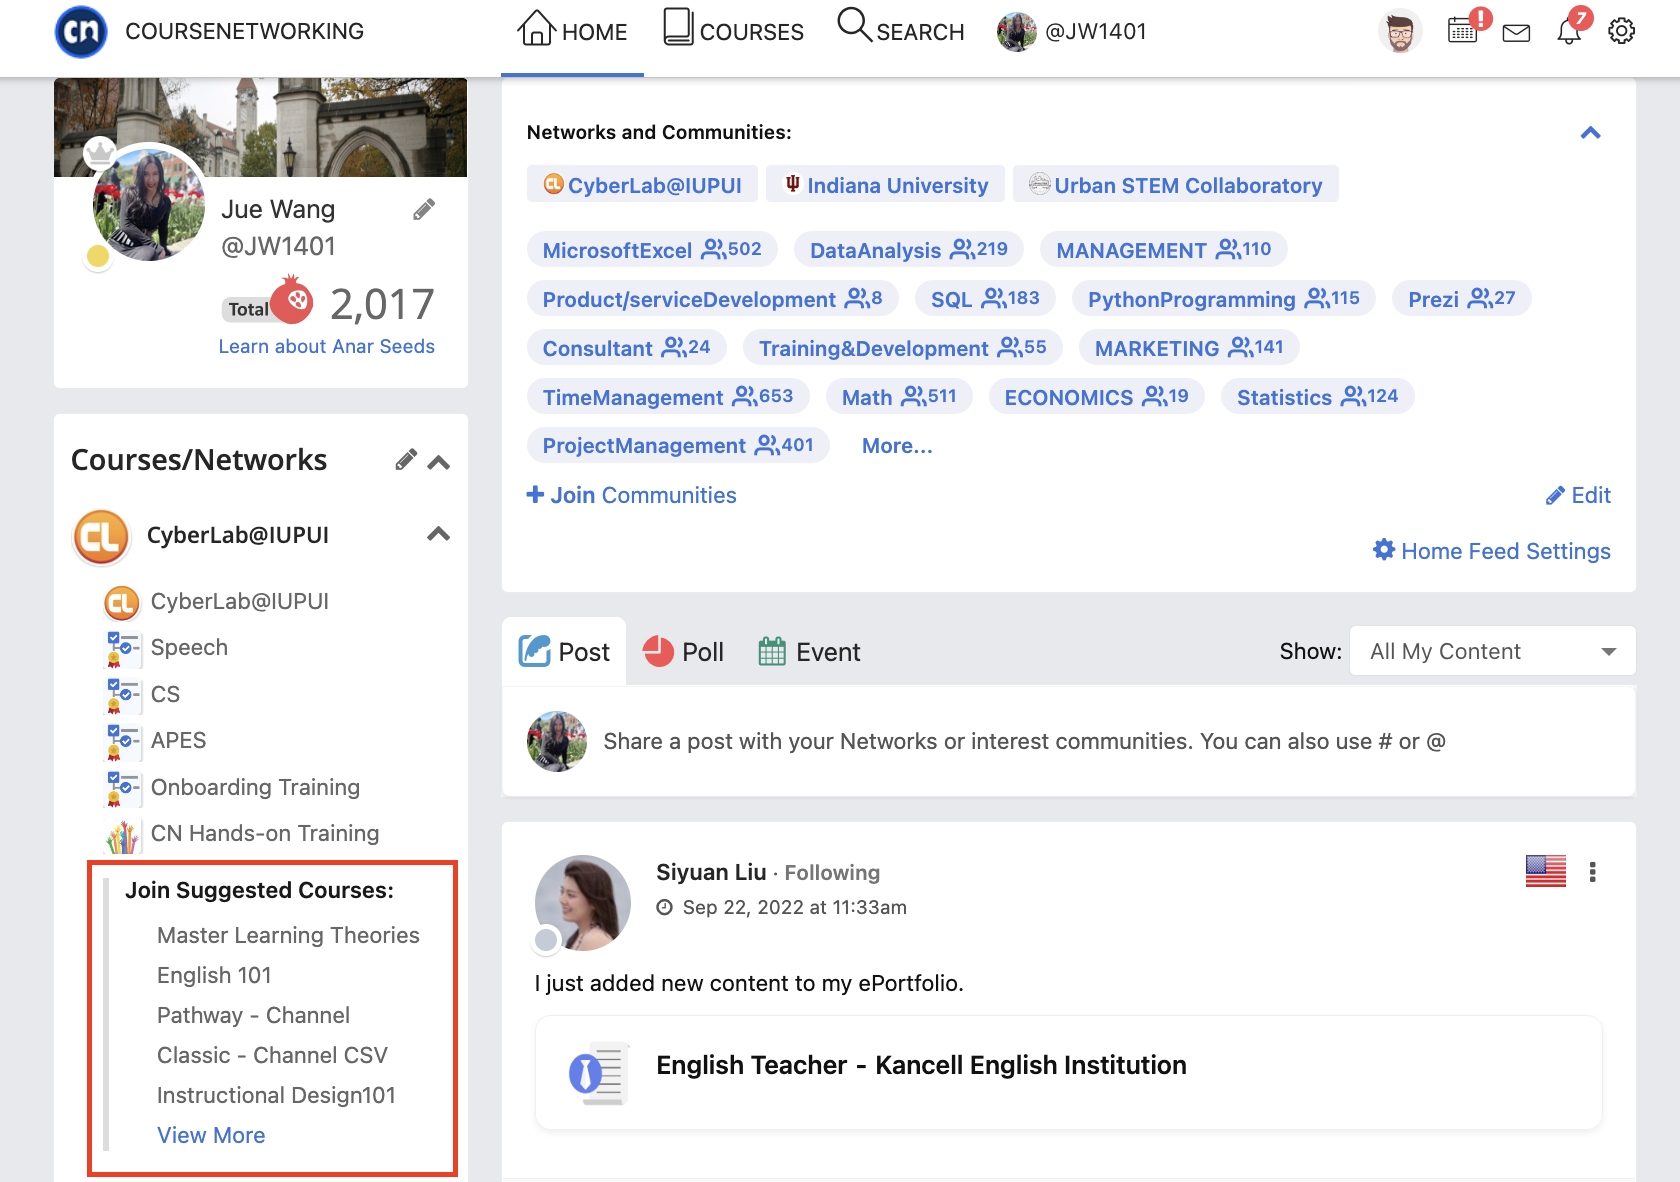
Task: Open the Math community chip
Action: tap(899, 397)
